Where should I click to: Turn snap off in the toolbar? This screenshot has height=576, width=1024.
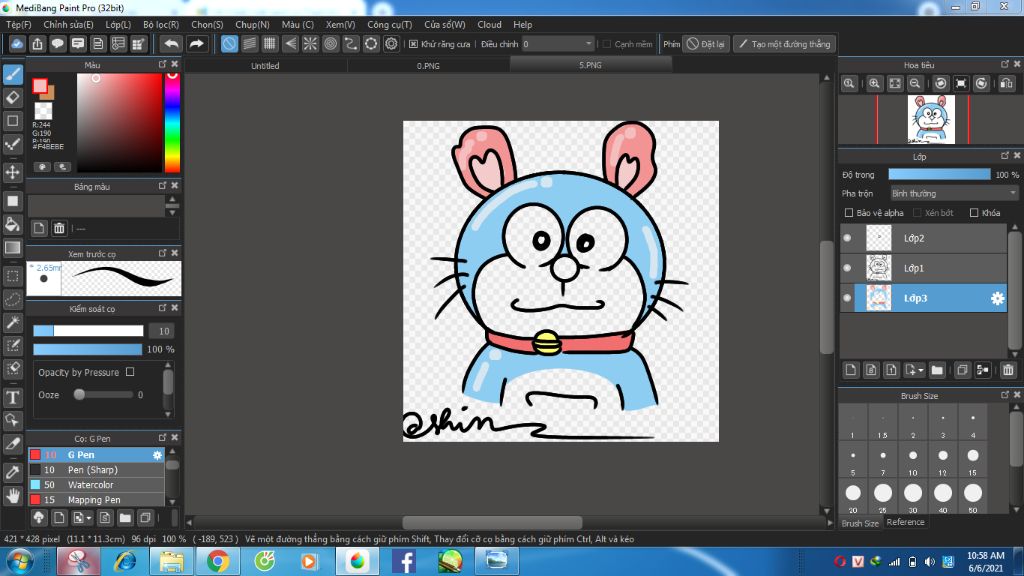point(229,44)
